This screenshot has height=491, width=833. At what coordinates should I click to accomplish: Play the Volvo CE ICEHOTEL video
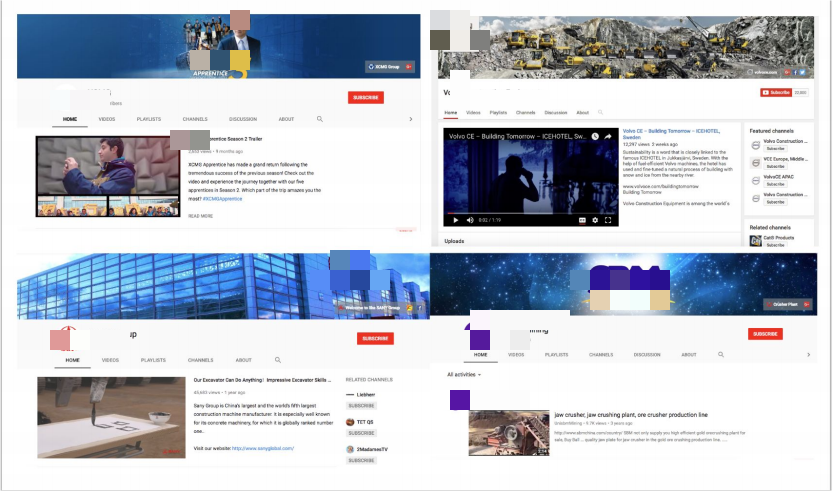click(456, 219)
